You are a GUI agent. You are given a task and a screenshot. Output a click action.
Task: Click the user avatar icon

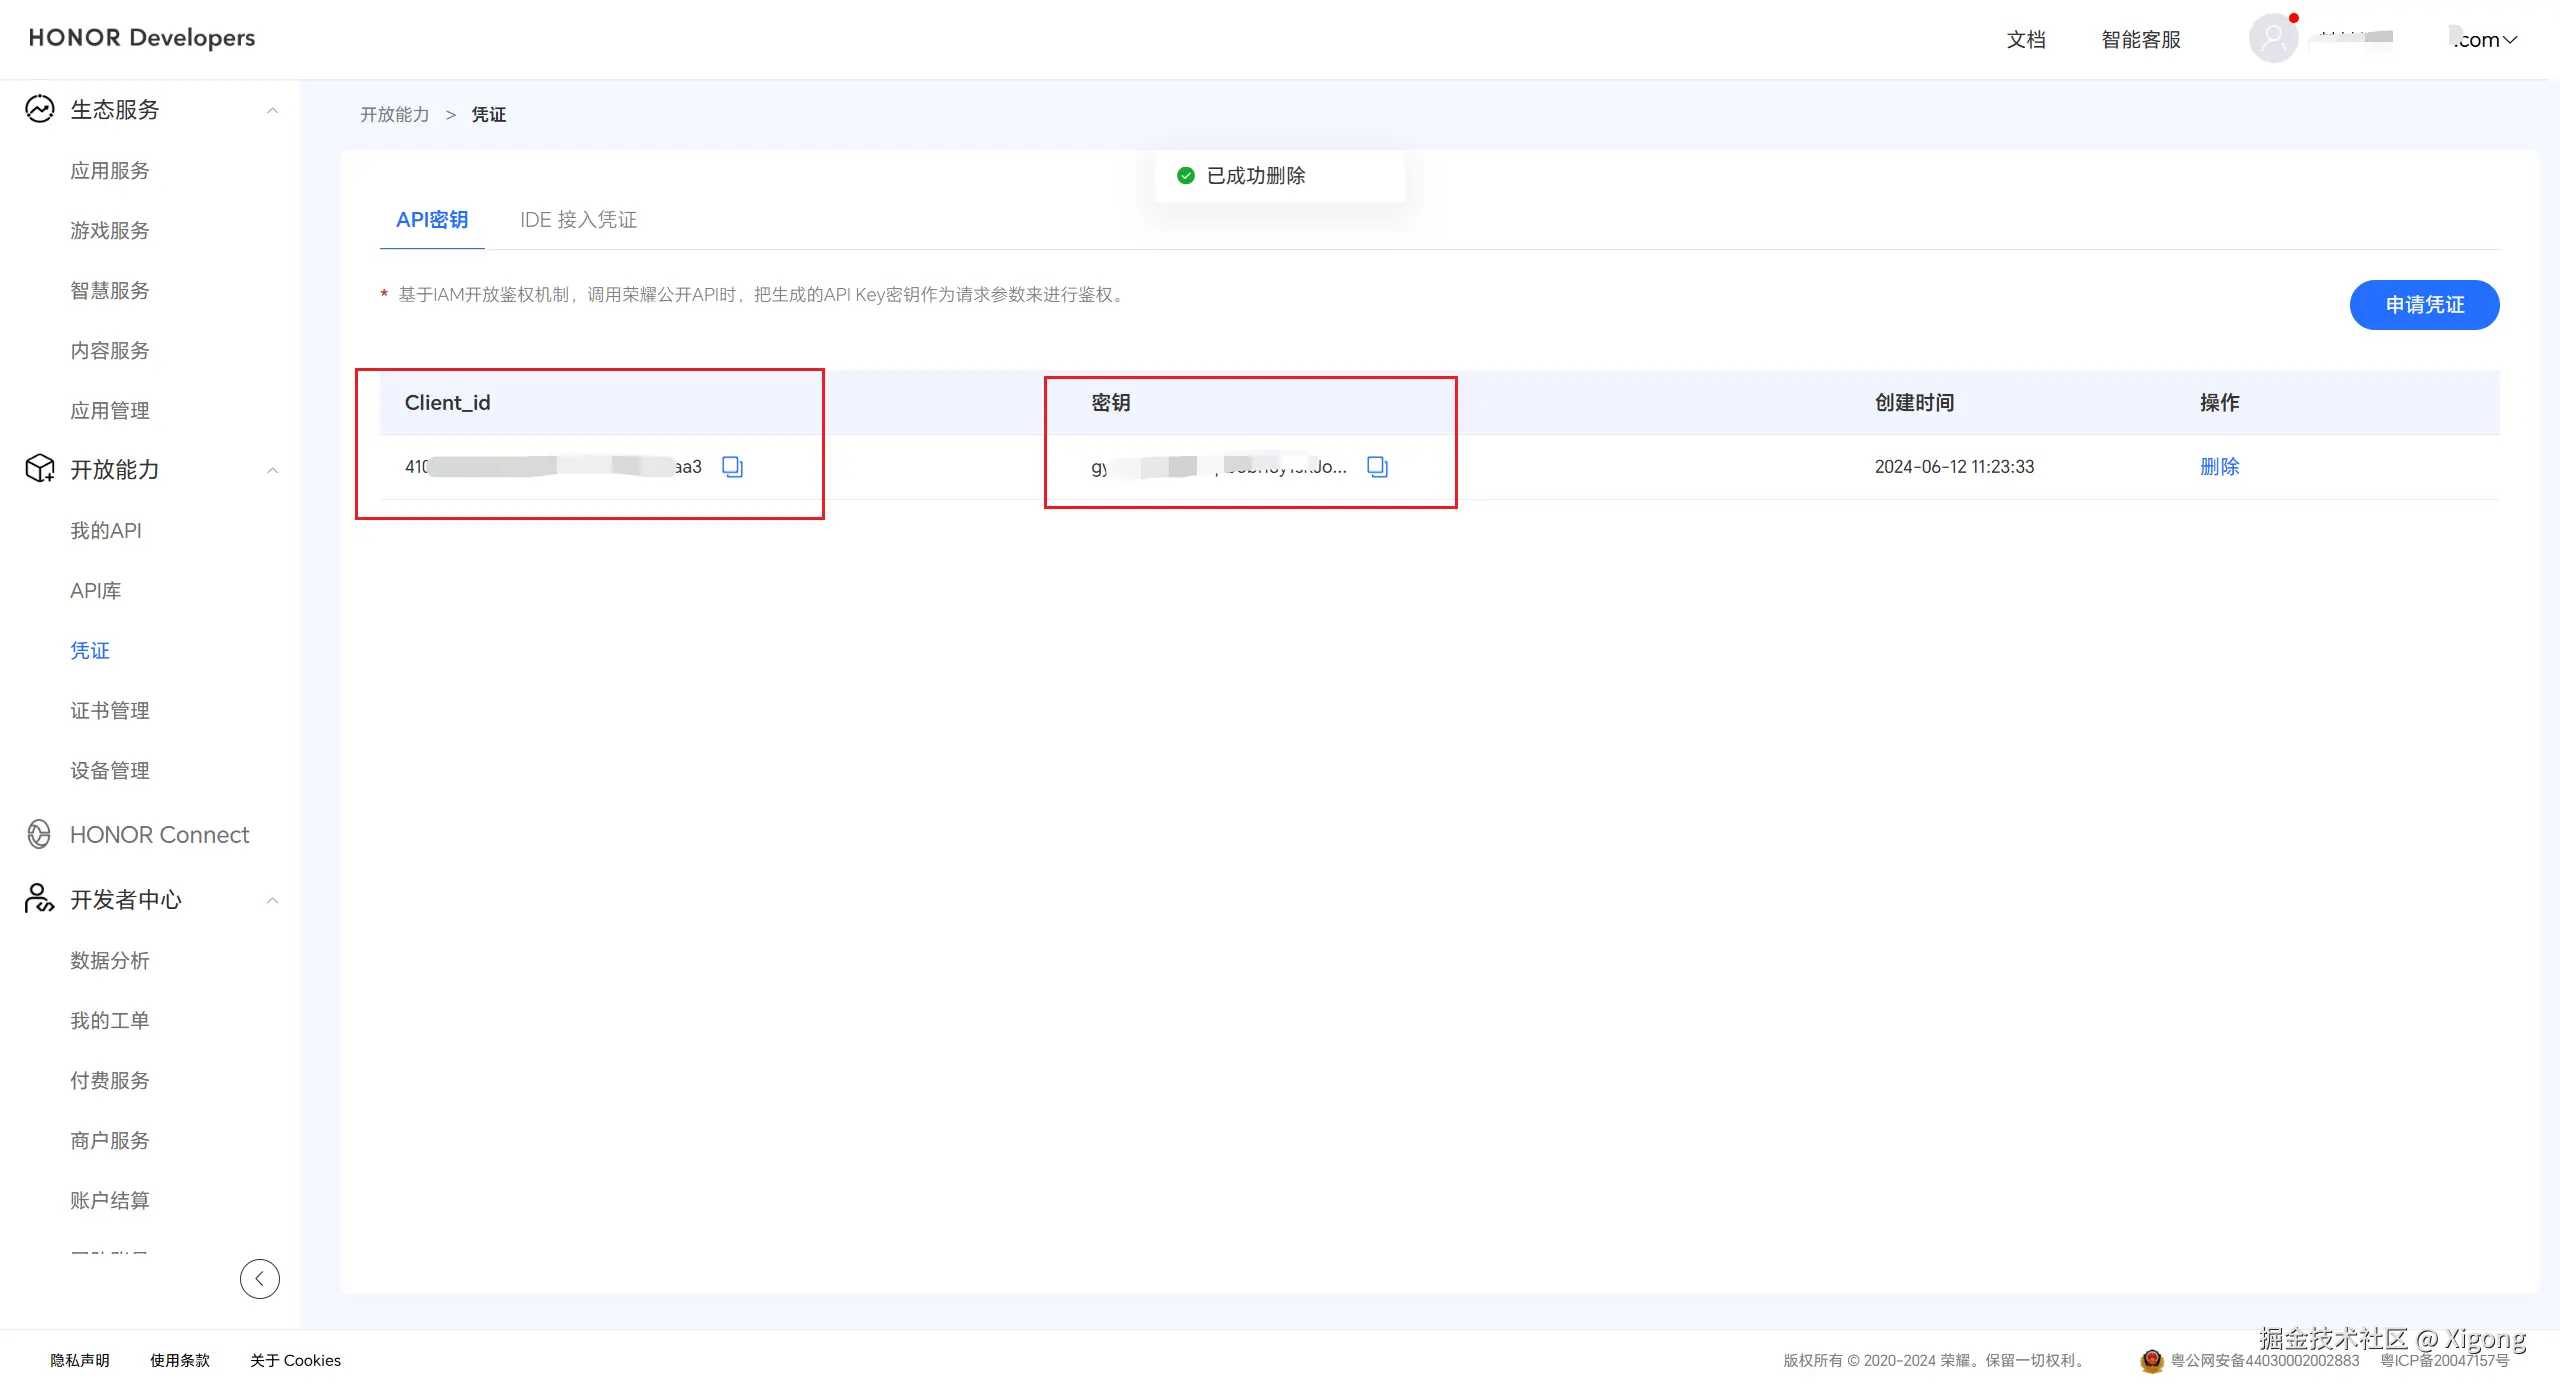tap(2272, 39)
